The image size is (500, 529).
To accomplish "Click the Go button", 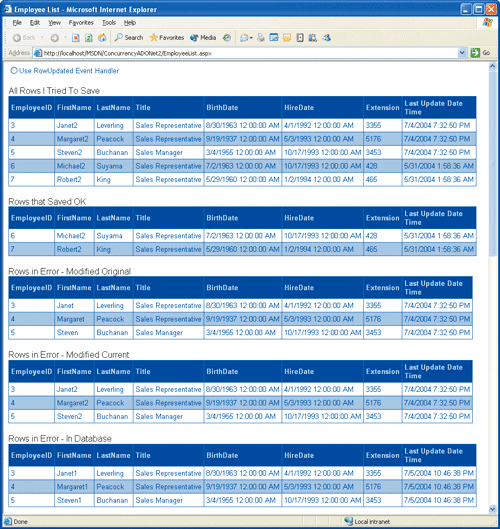I will pyautogui.click(x=480, y=53).
